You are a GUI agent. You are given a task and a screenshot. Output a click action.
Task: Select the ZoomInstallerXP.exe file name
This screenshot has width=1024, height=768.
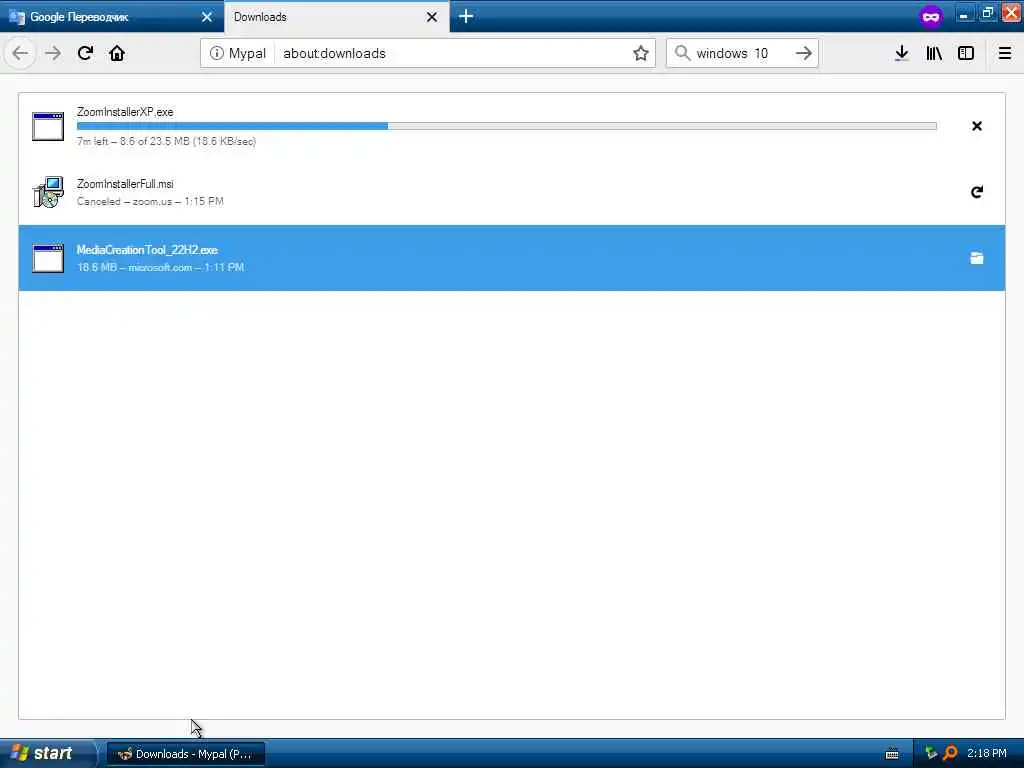coord(125,112)
